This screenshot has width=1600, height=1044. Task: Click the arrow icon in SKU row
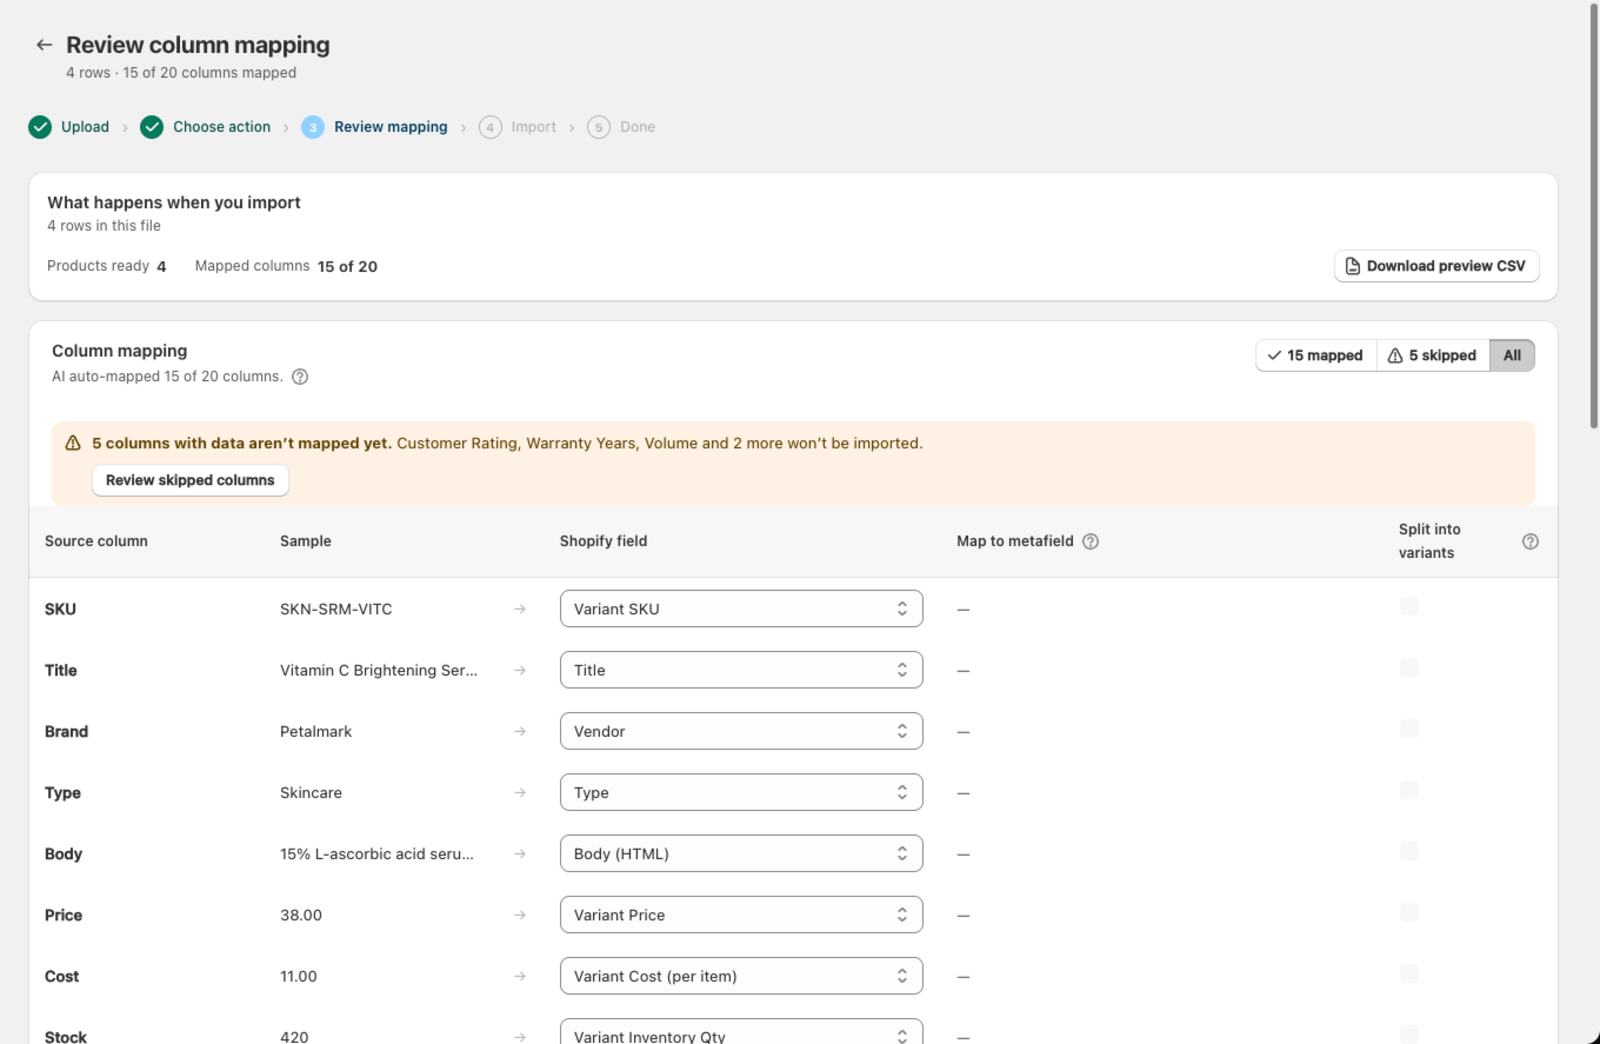click(520, 609)
